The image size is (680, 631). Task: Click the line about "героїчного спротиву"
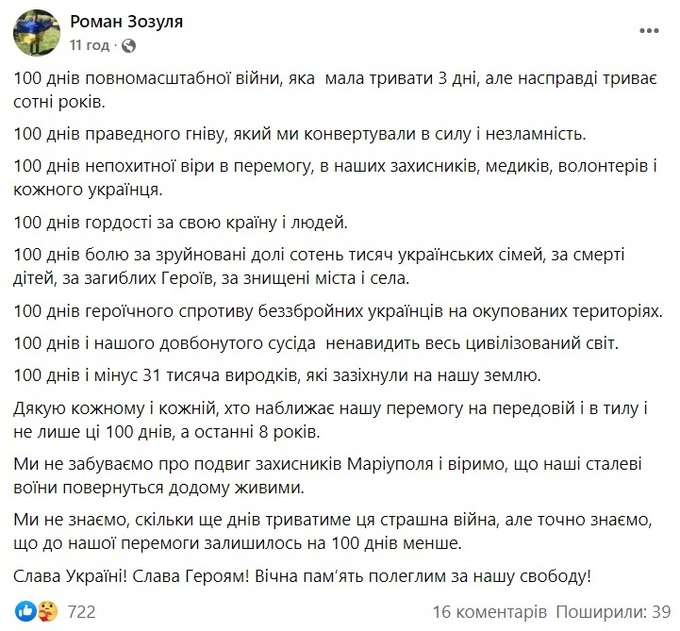coord(340,311)
